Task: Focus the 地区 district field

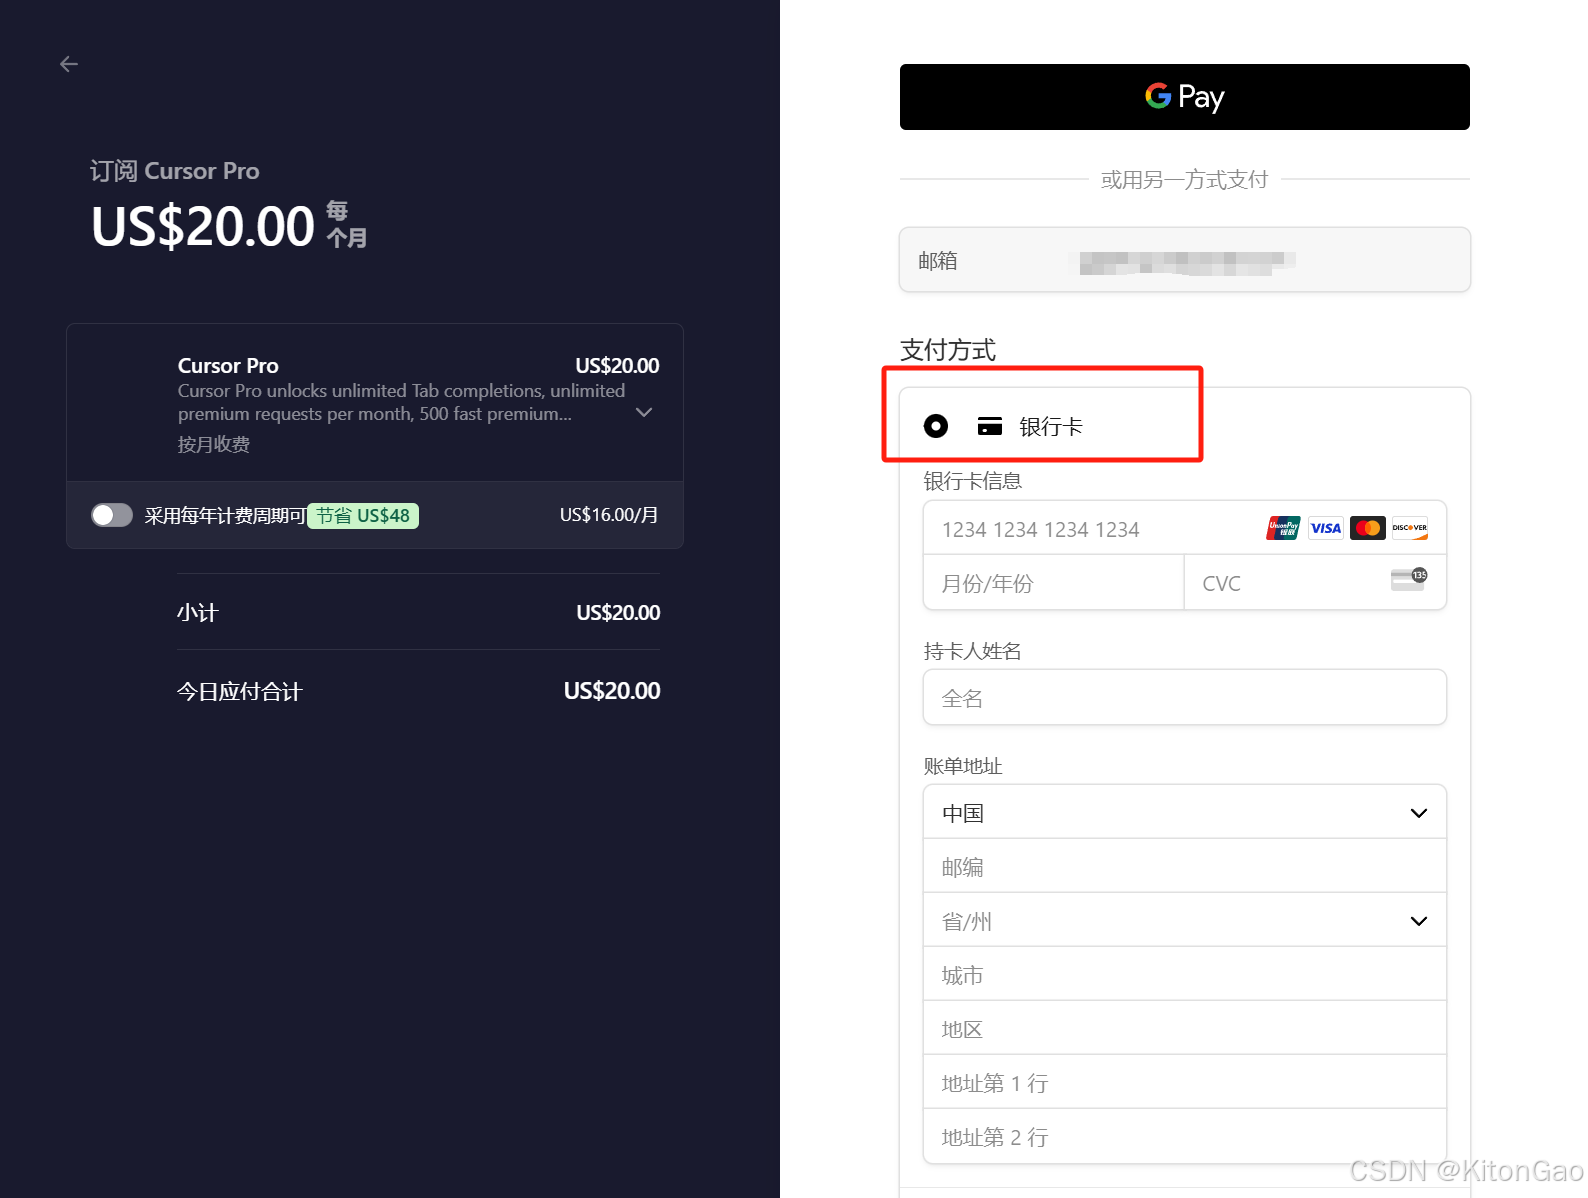Action: [1185, 1028]
